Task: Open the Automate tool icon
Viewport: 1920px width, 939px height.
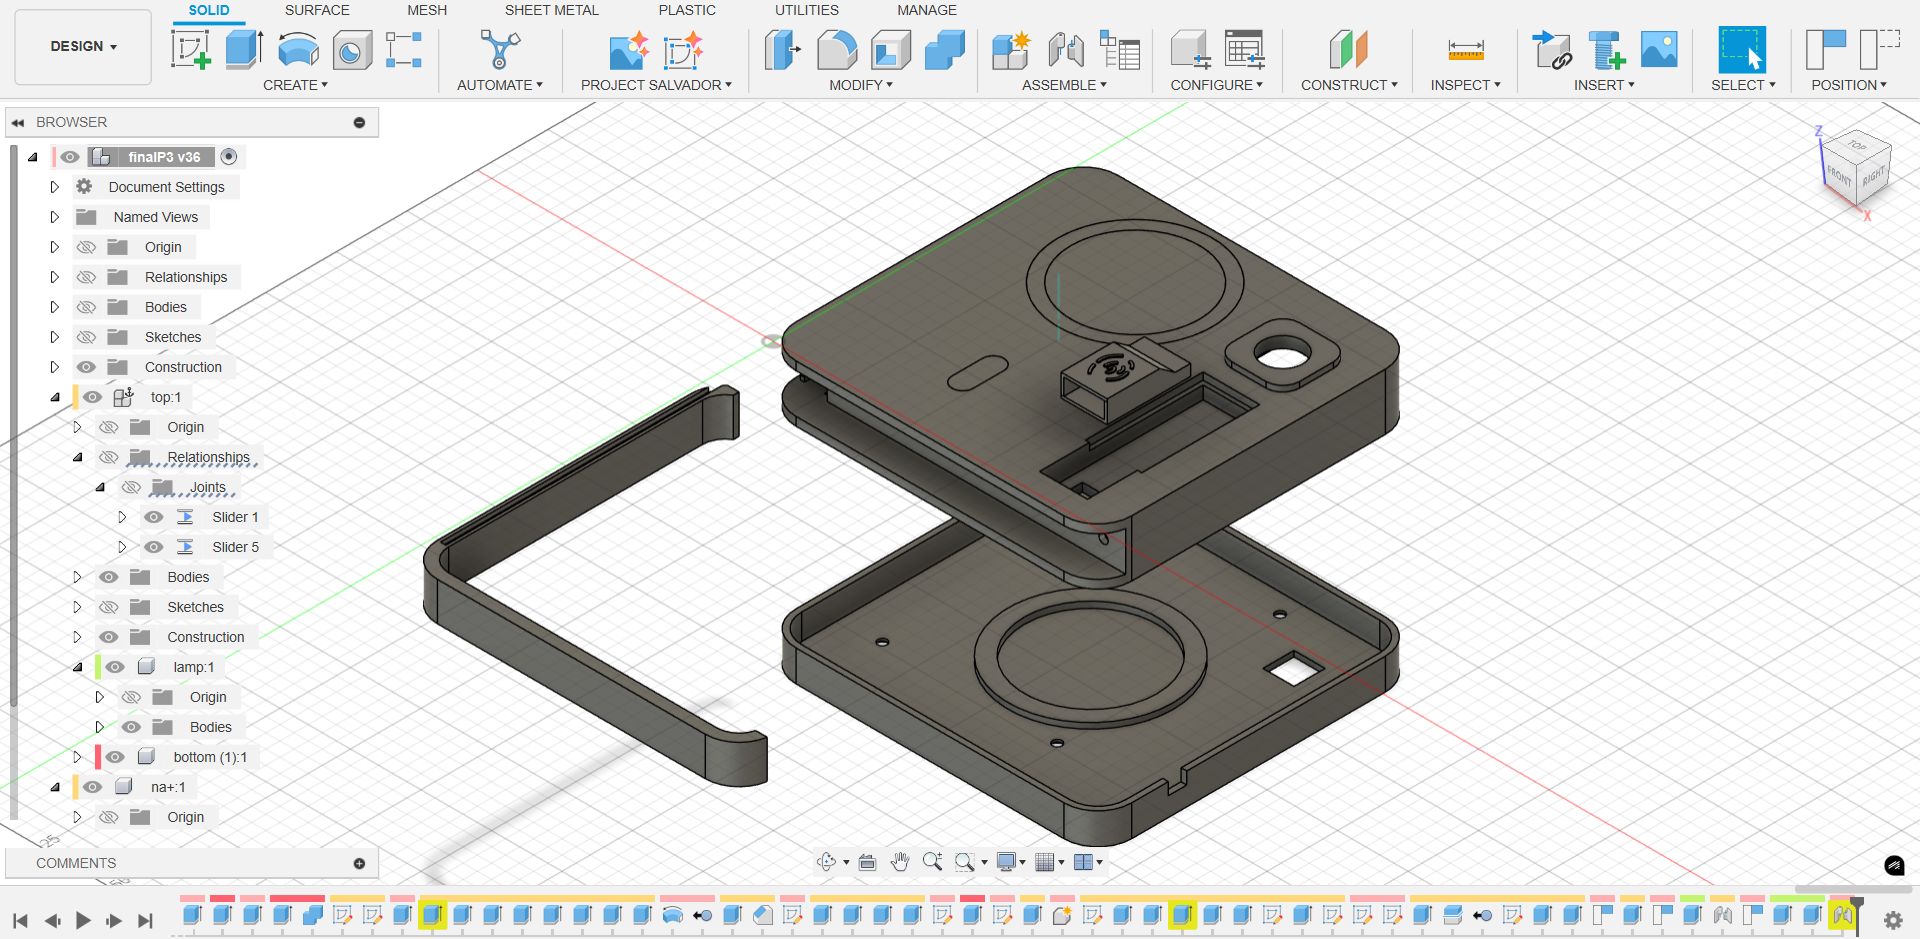Action: pos(500,49)
